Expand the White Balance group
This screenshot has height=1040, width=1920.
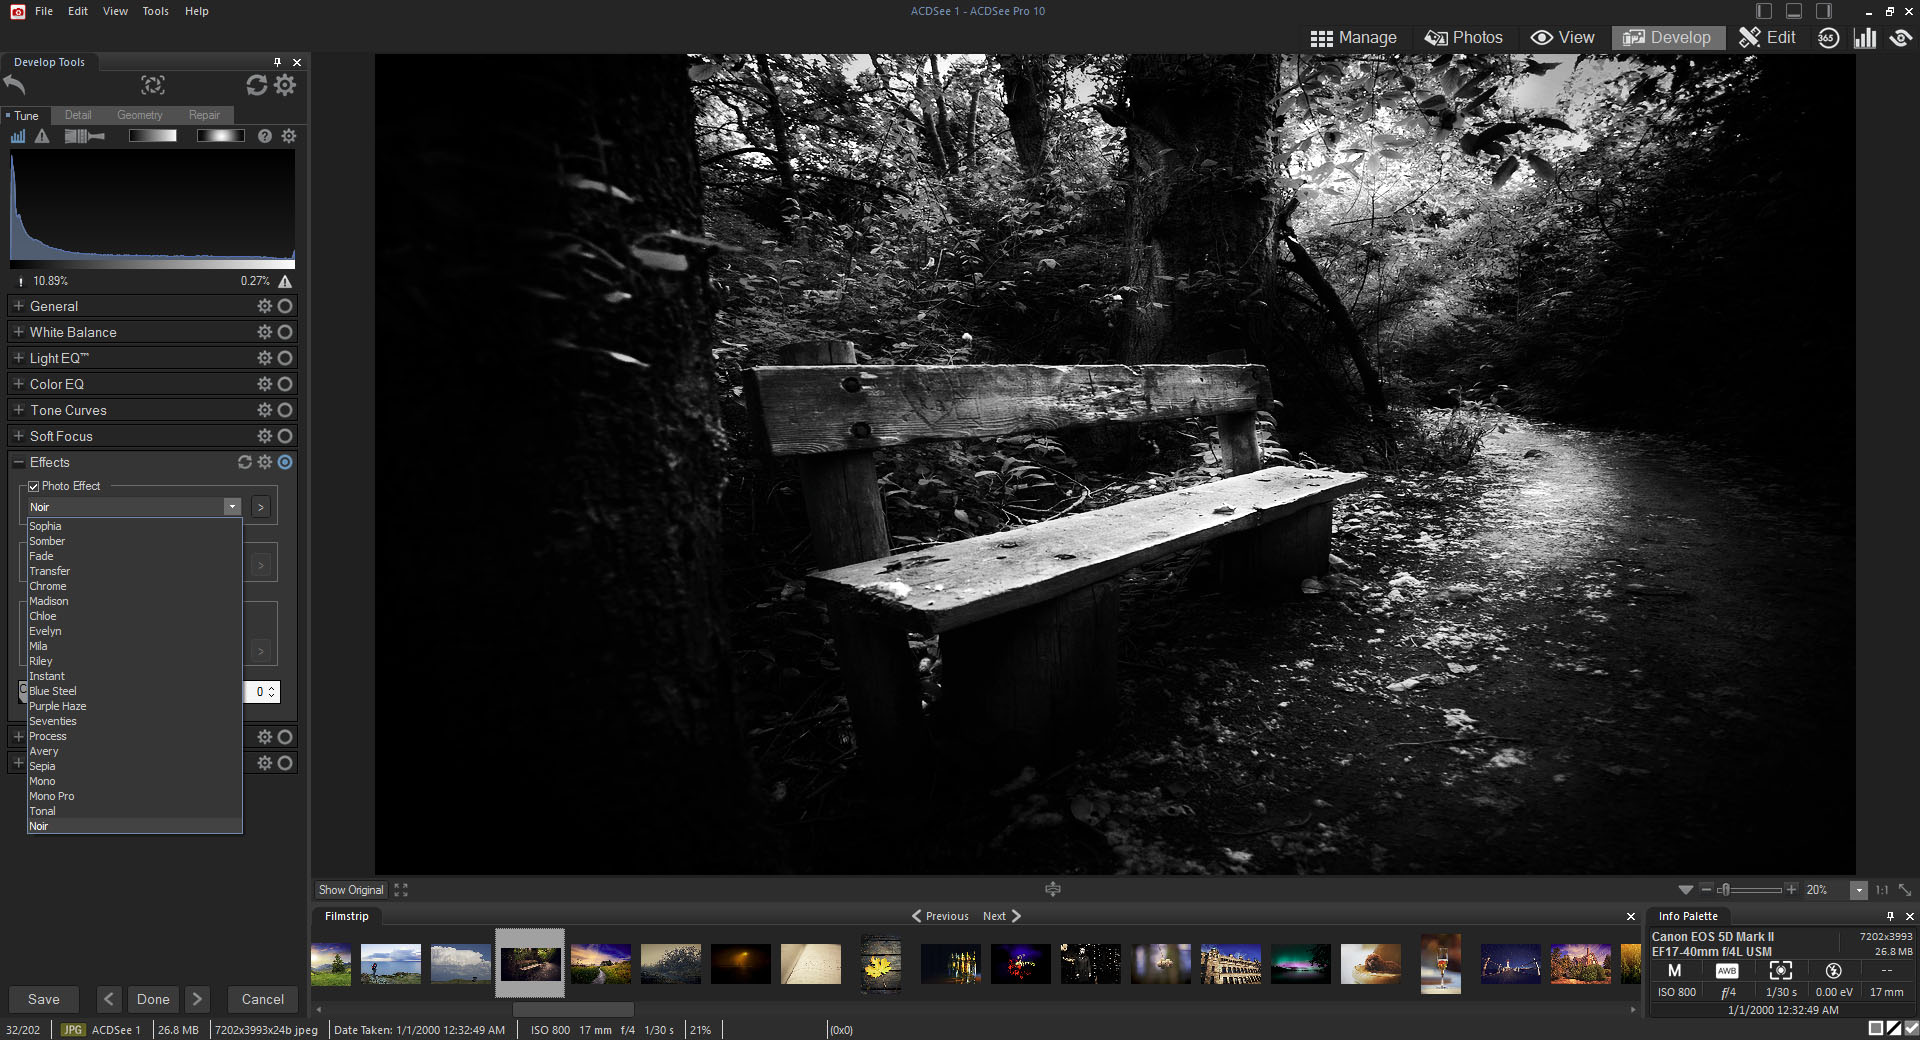click(18, 332)
